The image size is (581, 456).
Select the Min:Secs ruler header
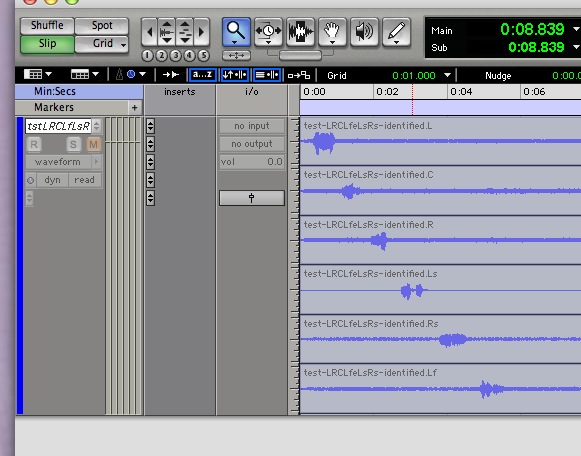[79, 91]
